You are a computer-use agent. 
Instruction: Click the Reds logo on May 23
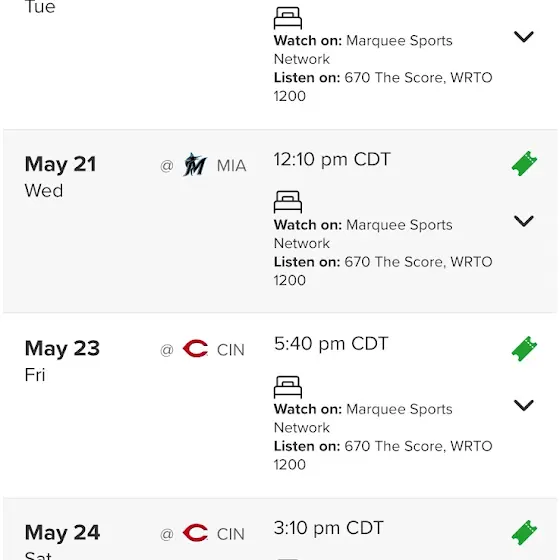(x=195, y=349)
